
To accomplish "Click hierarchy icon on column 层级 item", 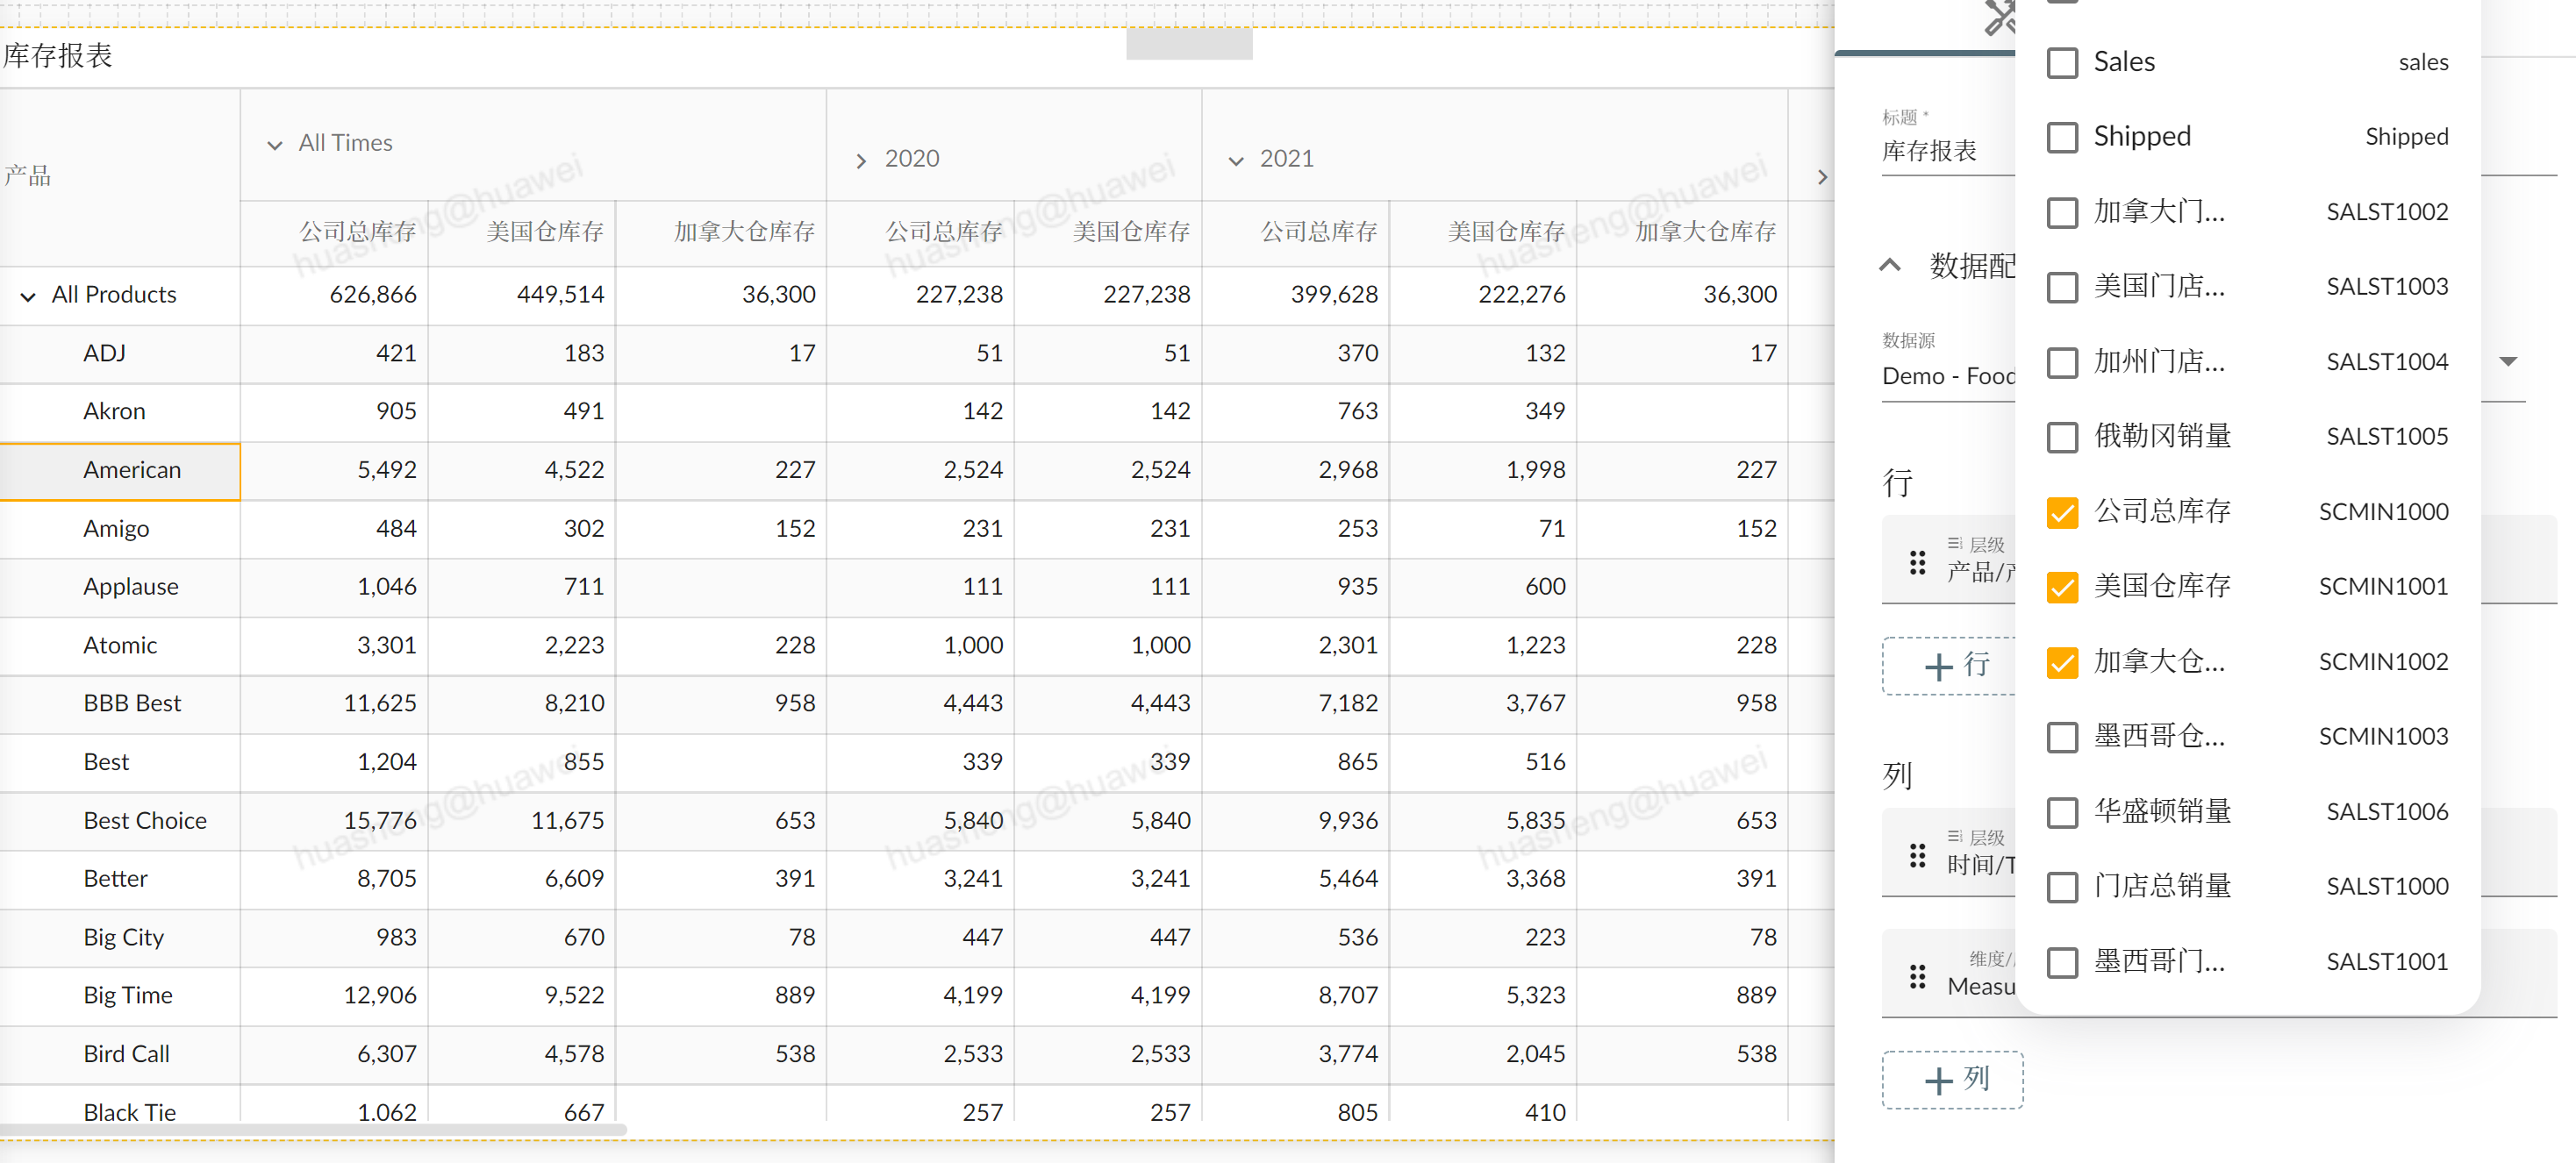I will 1954,836.
